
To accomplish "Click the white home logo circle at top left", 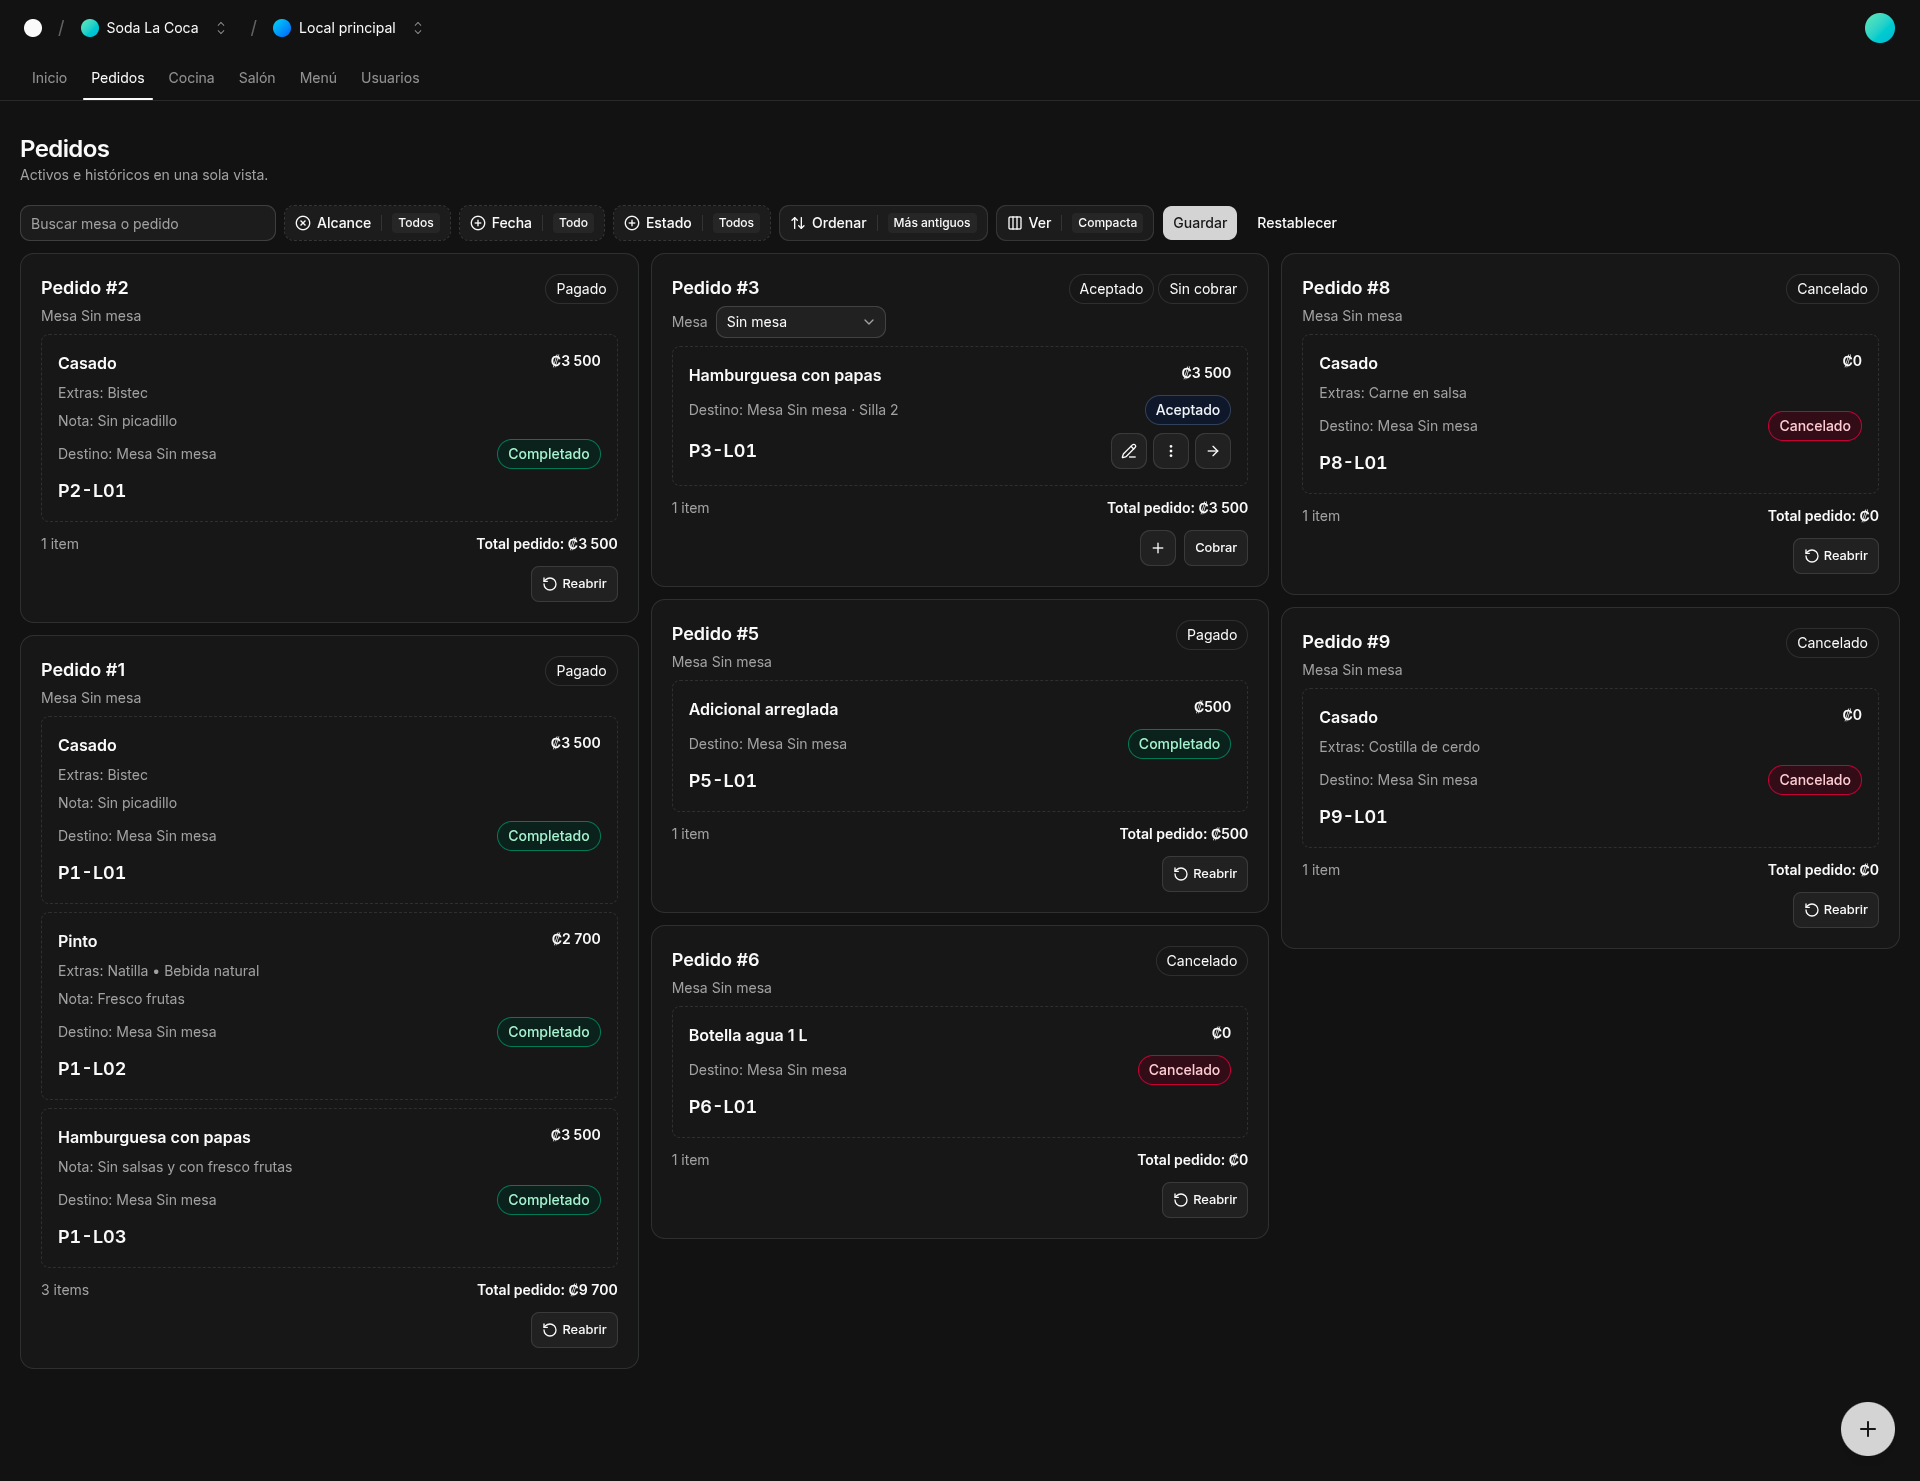I will point(33,28).
